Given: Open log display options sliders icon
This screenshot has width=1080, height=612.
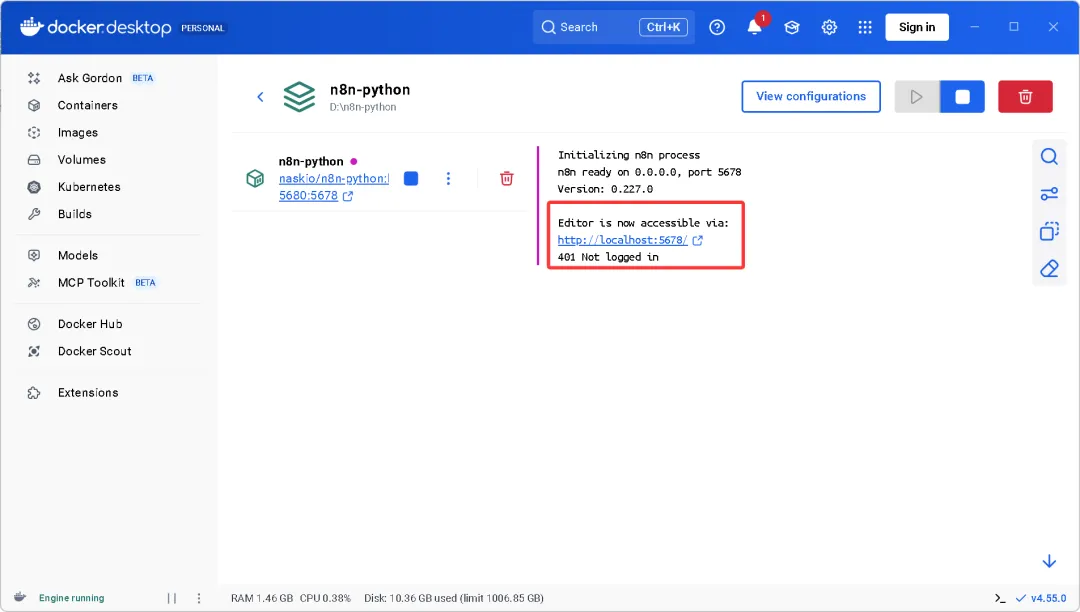Looking at the screenshot, I should (x=1049, y=194).
